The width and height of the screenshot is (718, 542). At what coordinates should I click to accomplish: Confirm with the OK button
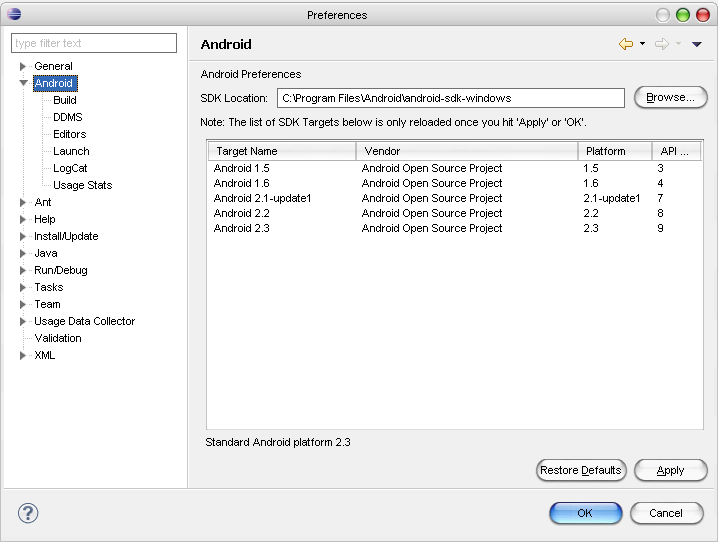pyautogui.click(x=585, y=513)
